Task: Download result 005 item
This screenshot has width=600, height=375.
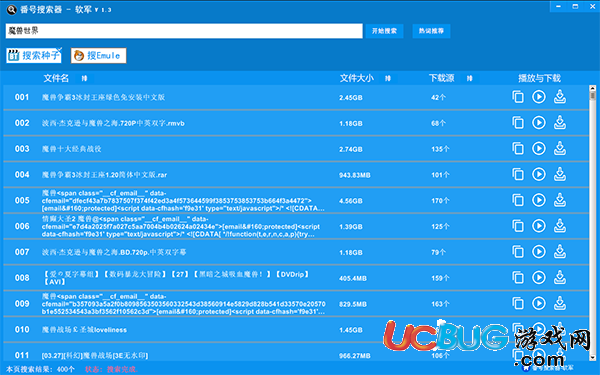Action: click(x=560, y=200)
